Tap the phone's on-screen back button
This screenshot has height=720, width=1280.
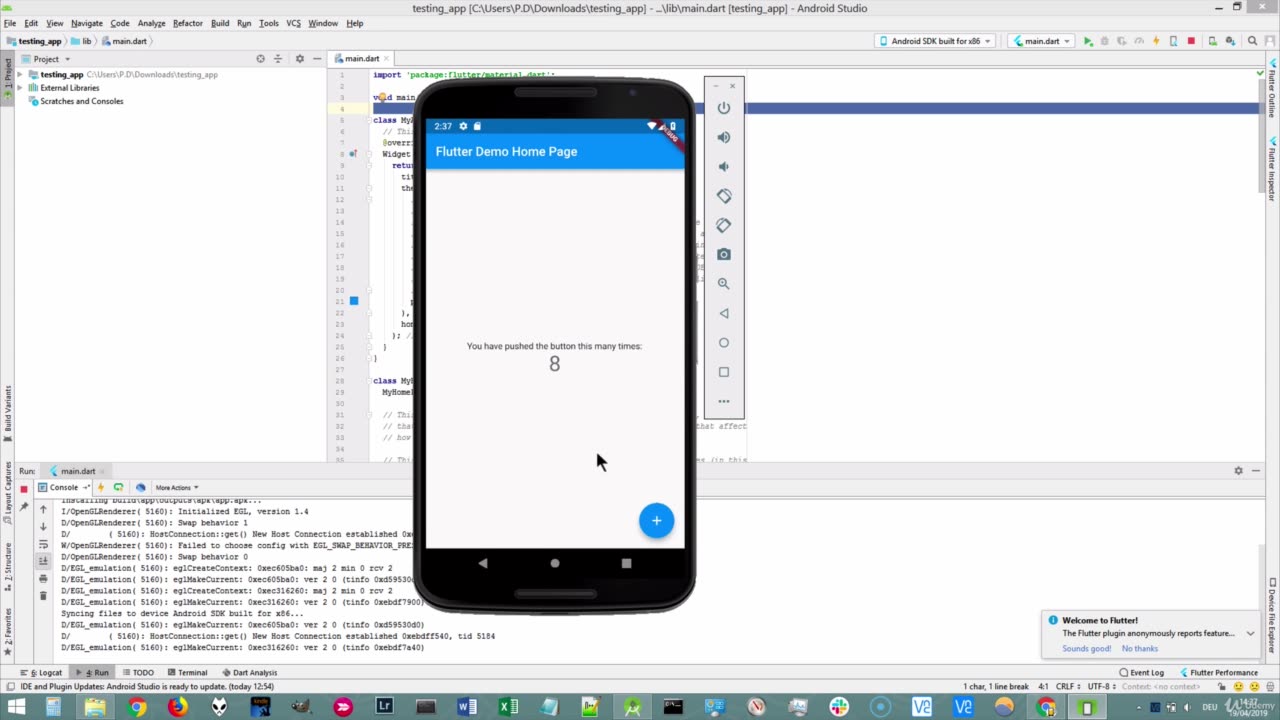click(x=483, y=563)
